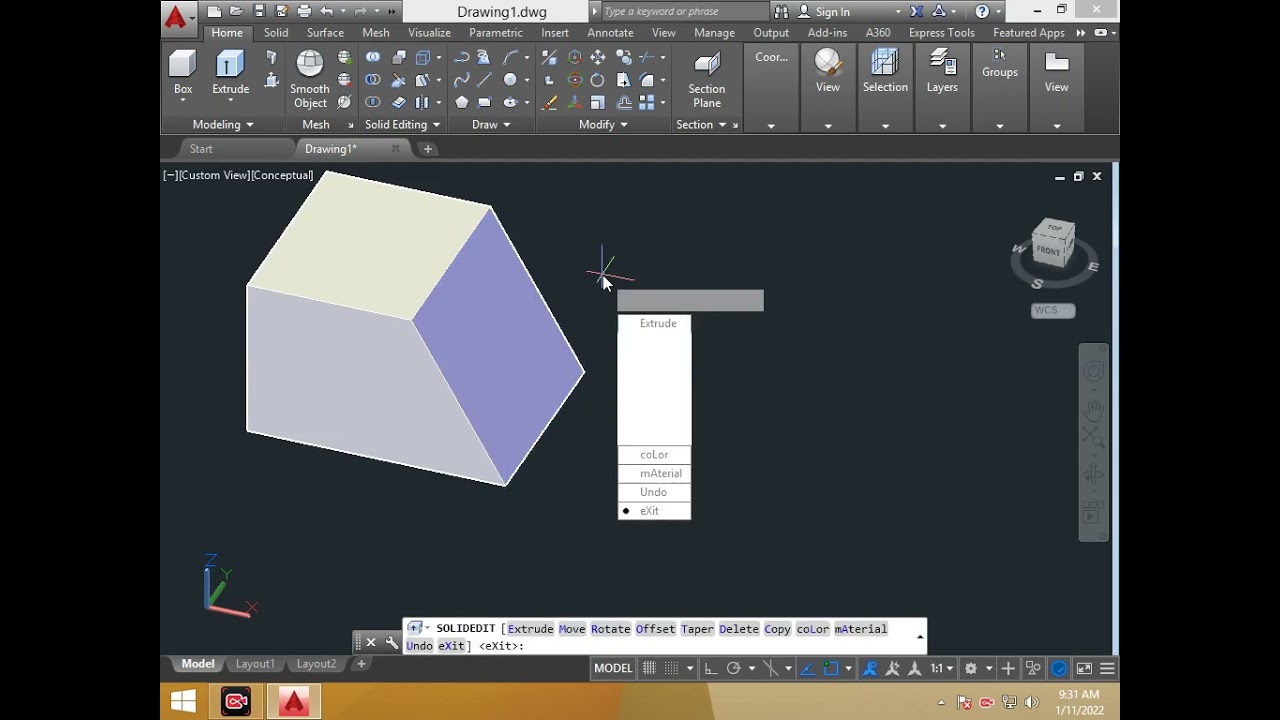Click the Smooth Object mesh tool
This screenshot has width=1280, height=720.
pos(310,79)
